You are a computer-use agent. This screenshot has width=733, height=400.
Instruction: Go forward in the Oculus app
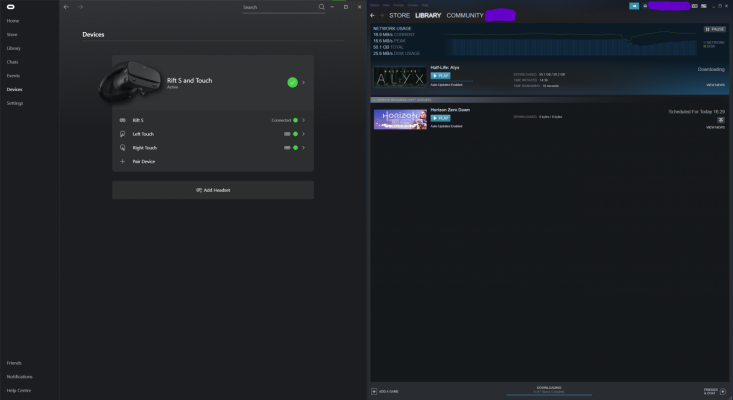[80, 7]
